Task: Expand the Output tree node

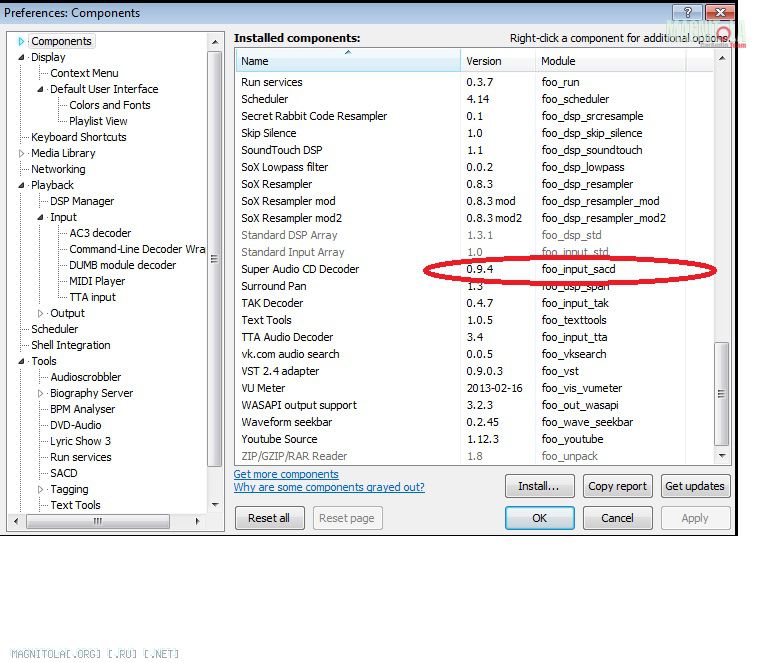Action: (x=40, y=313)
